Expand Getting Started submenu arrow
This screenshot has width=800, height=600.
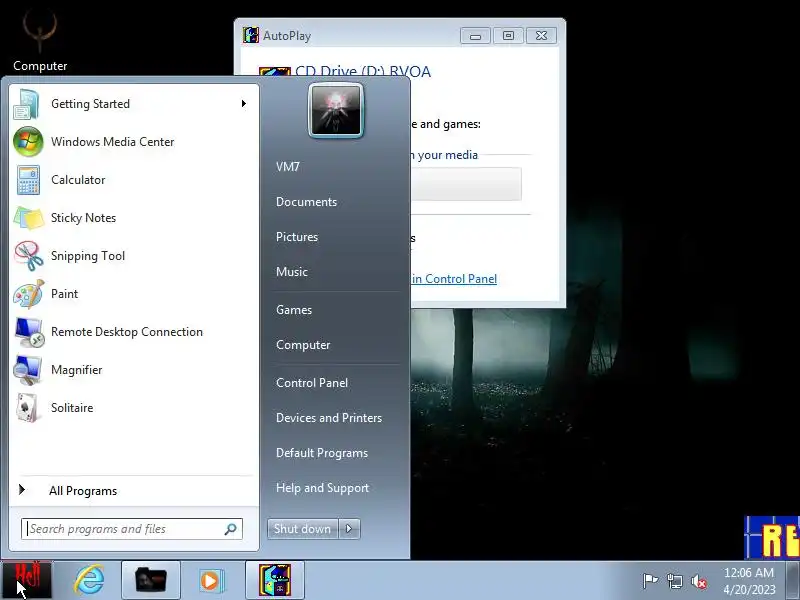coord(244,104)
